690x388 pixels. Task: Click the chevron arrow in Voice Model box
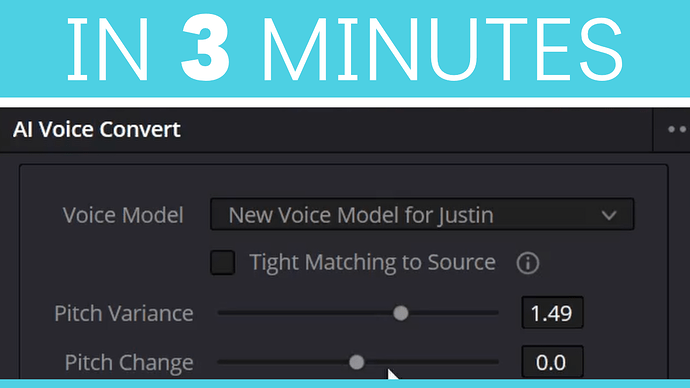pos(609,215)
